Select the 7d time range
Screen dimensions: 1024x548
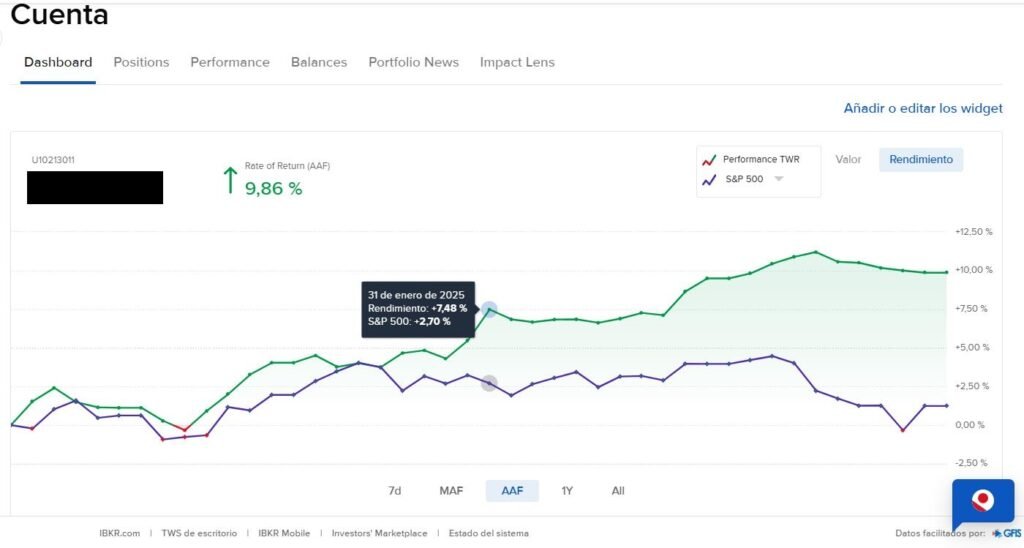(395, 491)
